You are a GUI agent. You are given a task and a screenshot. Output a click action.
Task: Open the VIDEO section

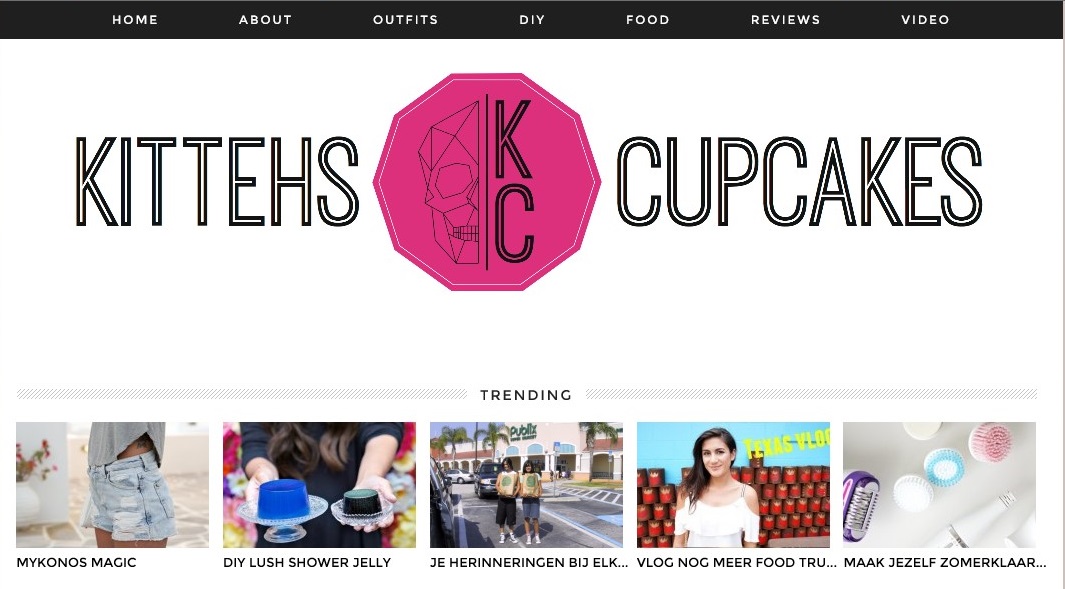(x=925, y=20)
